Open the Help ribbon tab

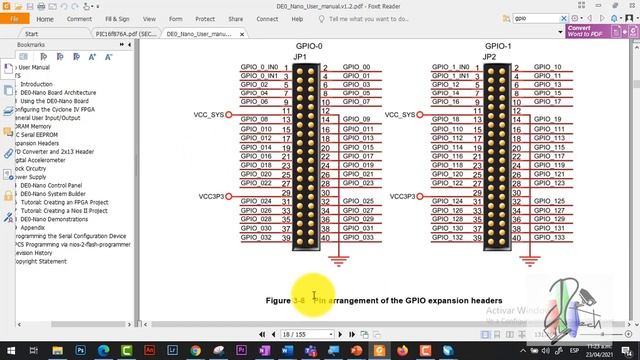pos(297,19)
